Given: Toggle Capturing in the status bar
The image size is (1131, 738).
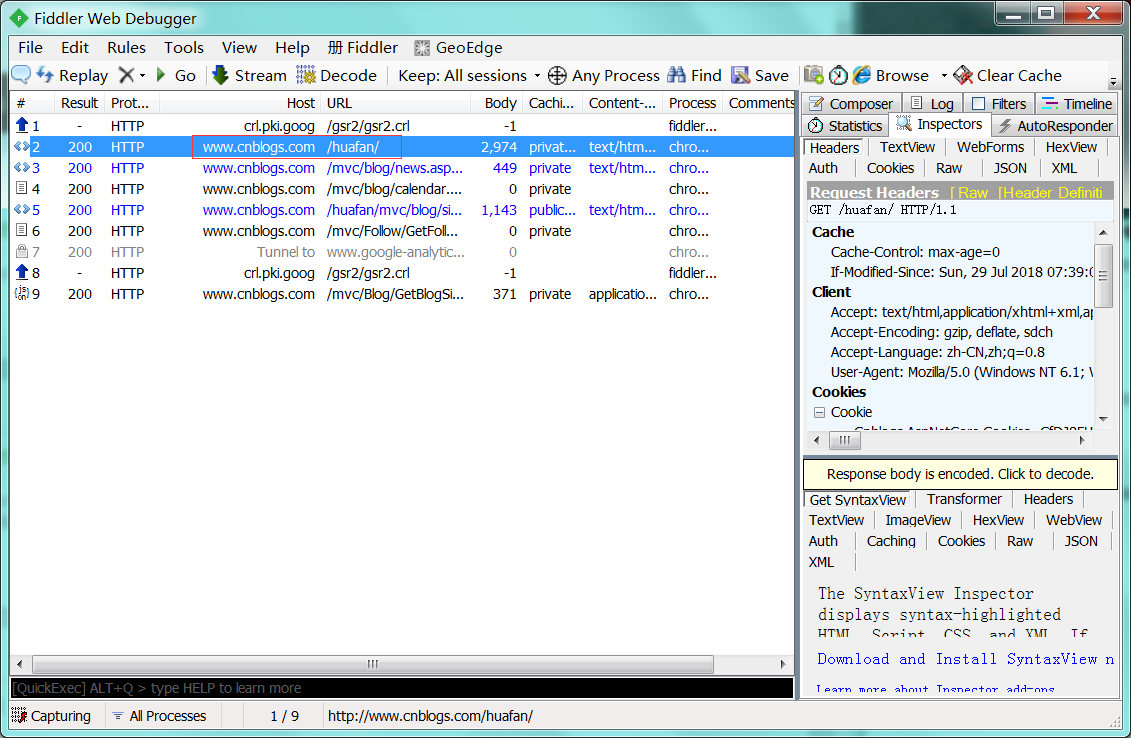Looking at the screenshot, I should tap(52, 716).
